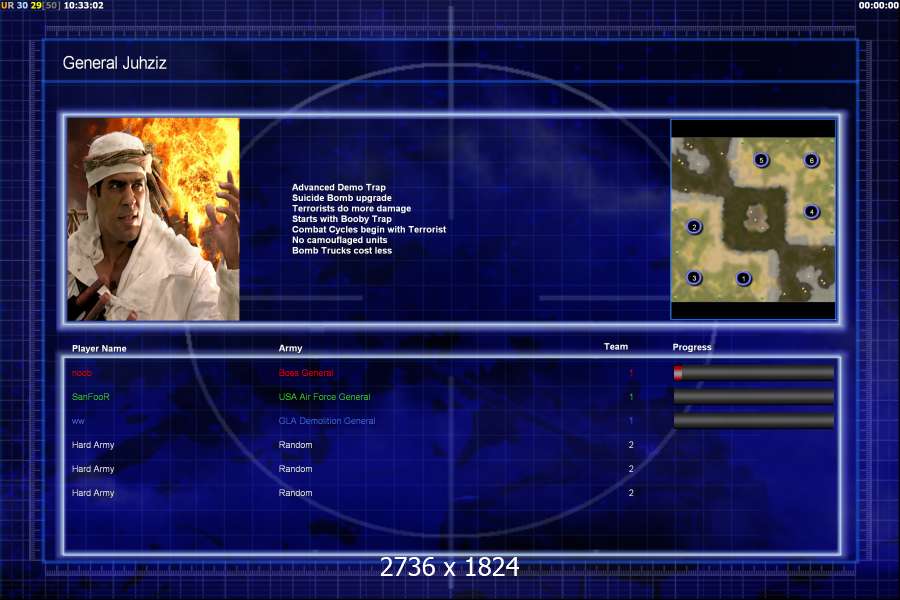The width and height of the screenshot is (900, 600).
Task: Select the player name "SanFooR"
Action: click(91, 397)
